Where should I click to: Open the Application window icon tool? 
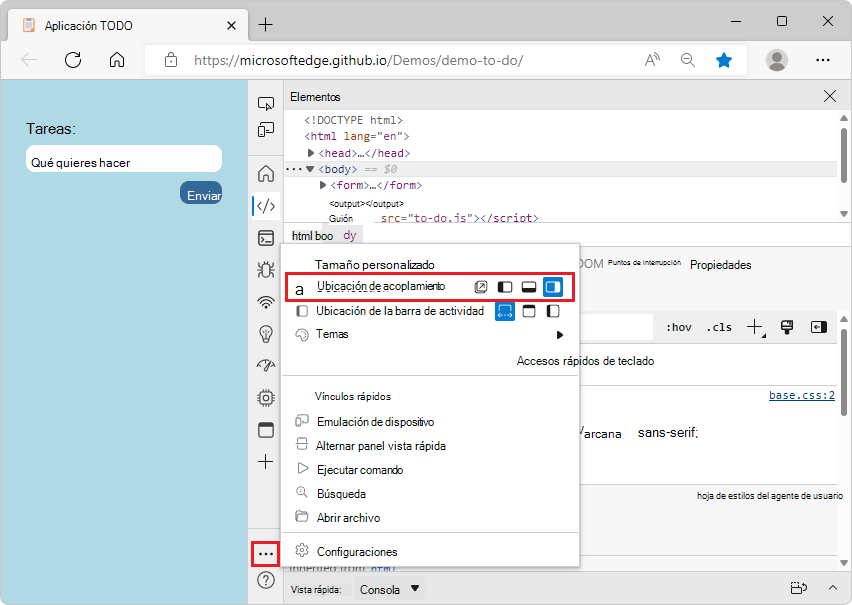(266, 430)
